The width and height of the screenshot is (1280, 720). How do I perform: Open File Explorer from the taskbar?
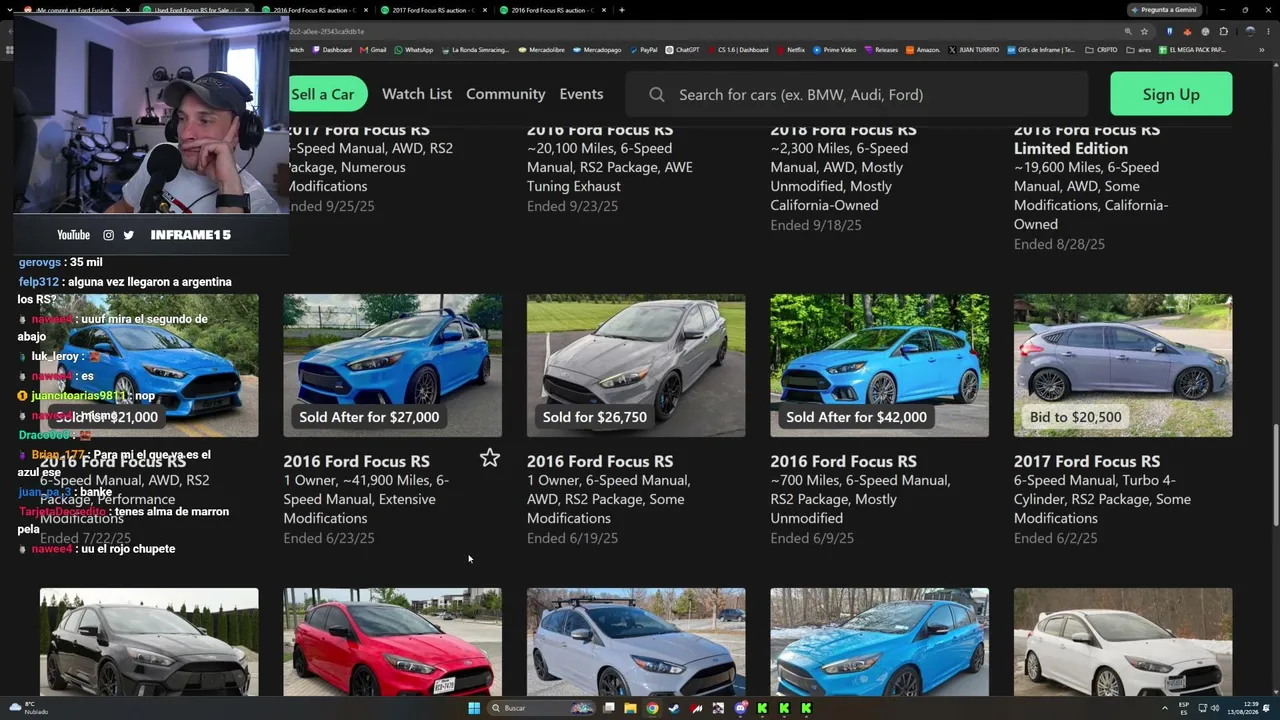[x=630, y=708]
